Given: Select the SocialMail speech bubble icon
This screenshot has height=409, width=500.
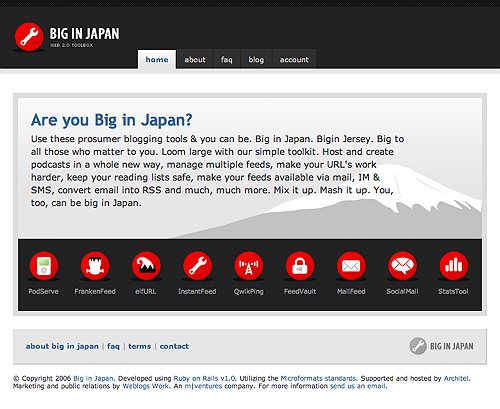Looking at the screenshot, I should click(402, 266).
